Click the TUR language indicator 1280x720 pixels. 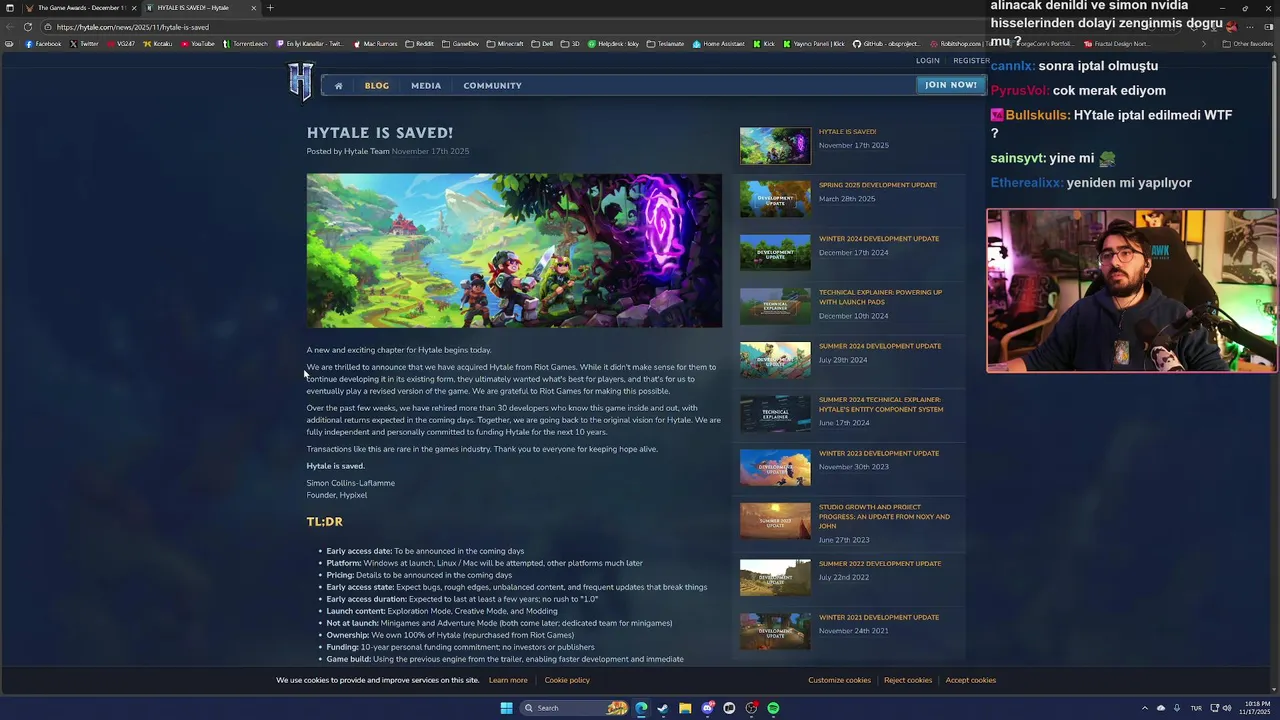pyautogui.click(x=1196, y=708)
